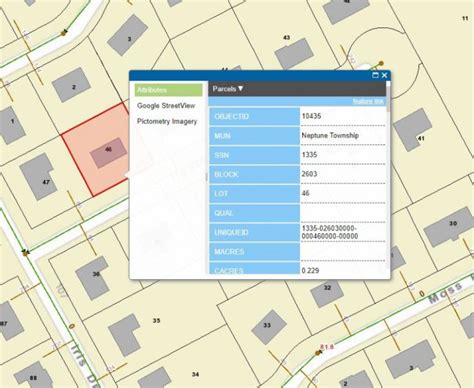Click building on parcel 43

(294, 54)
